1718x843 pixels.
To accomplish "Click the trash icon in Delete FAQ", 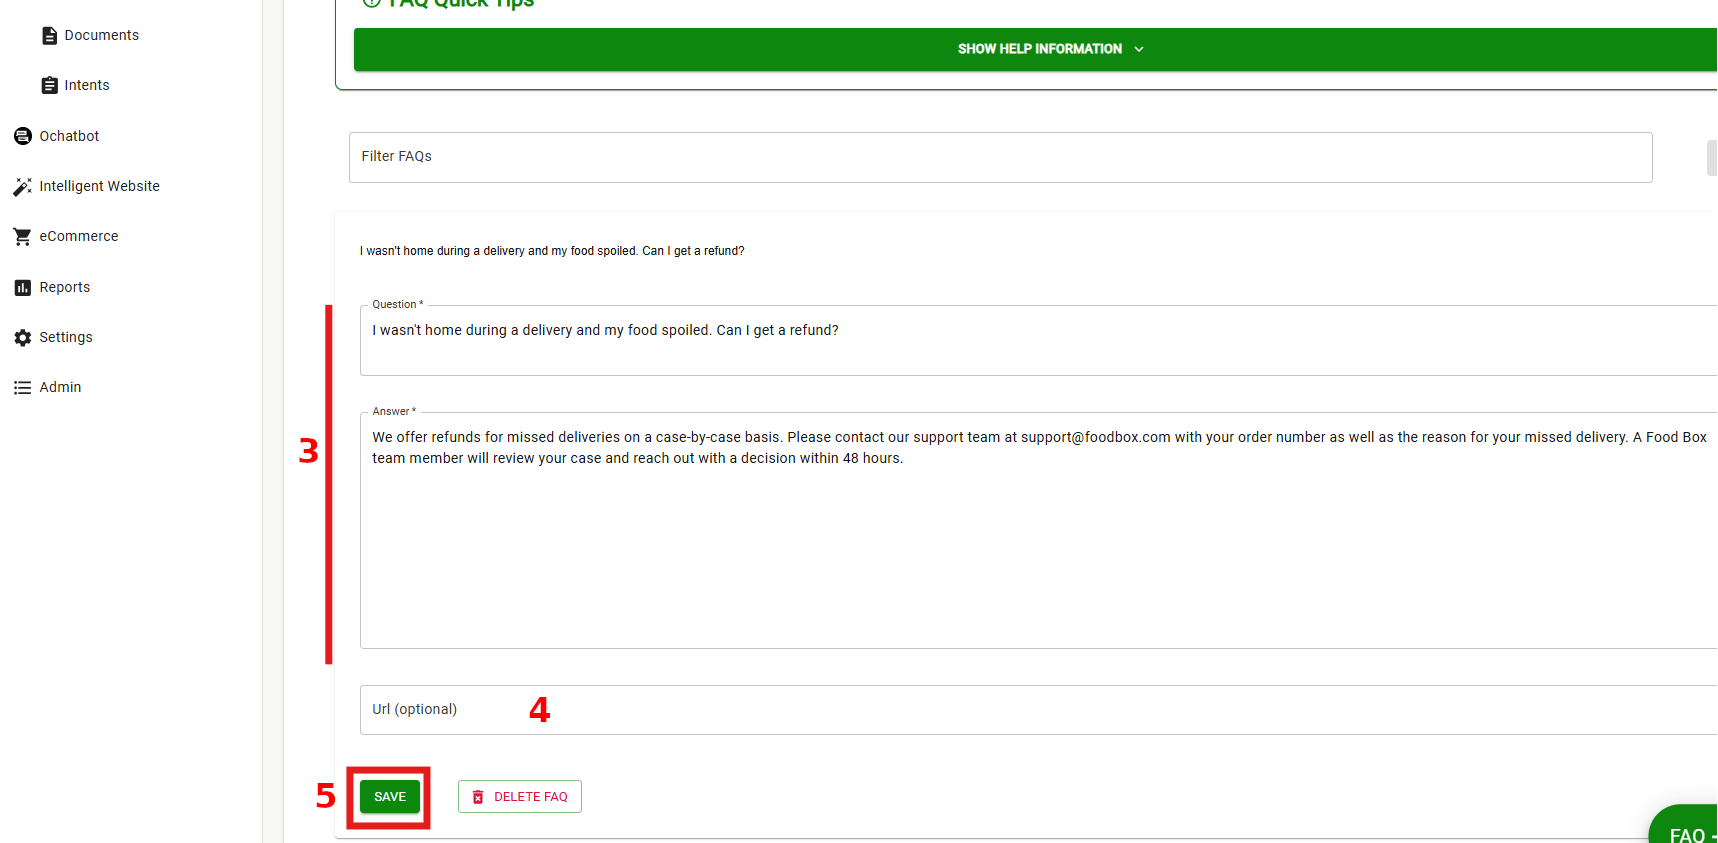I will [478, 797].
